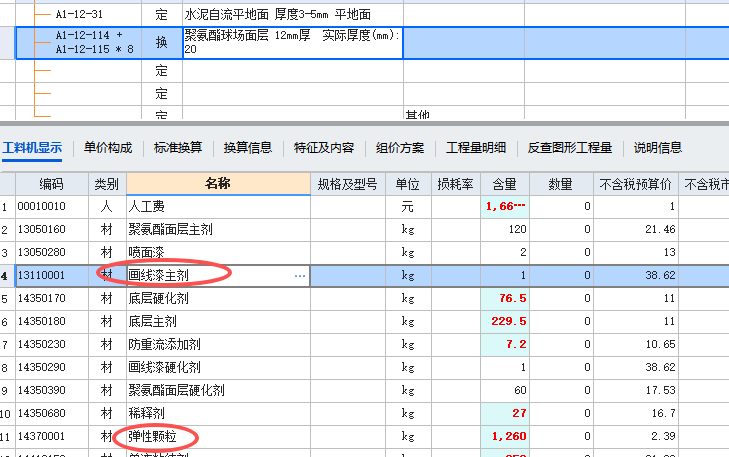Select the 画线漆硬化剂 name cell

click(218, 367)
